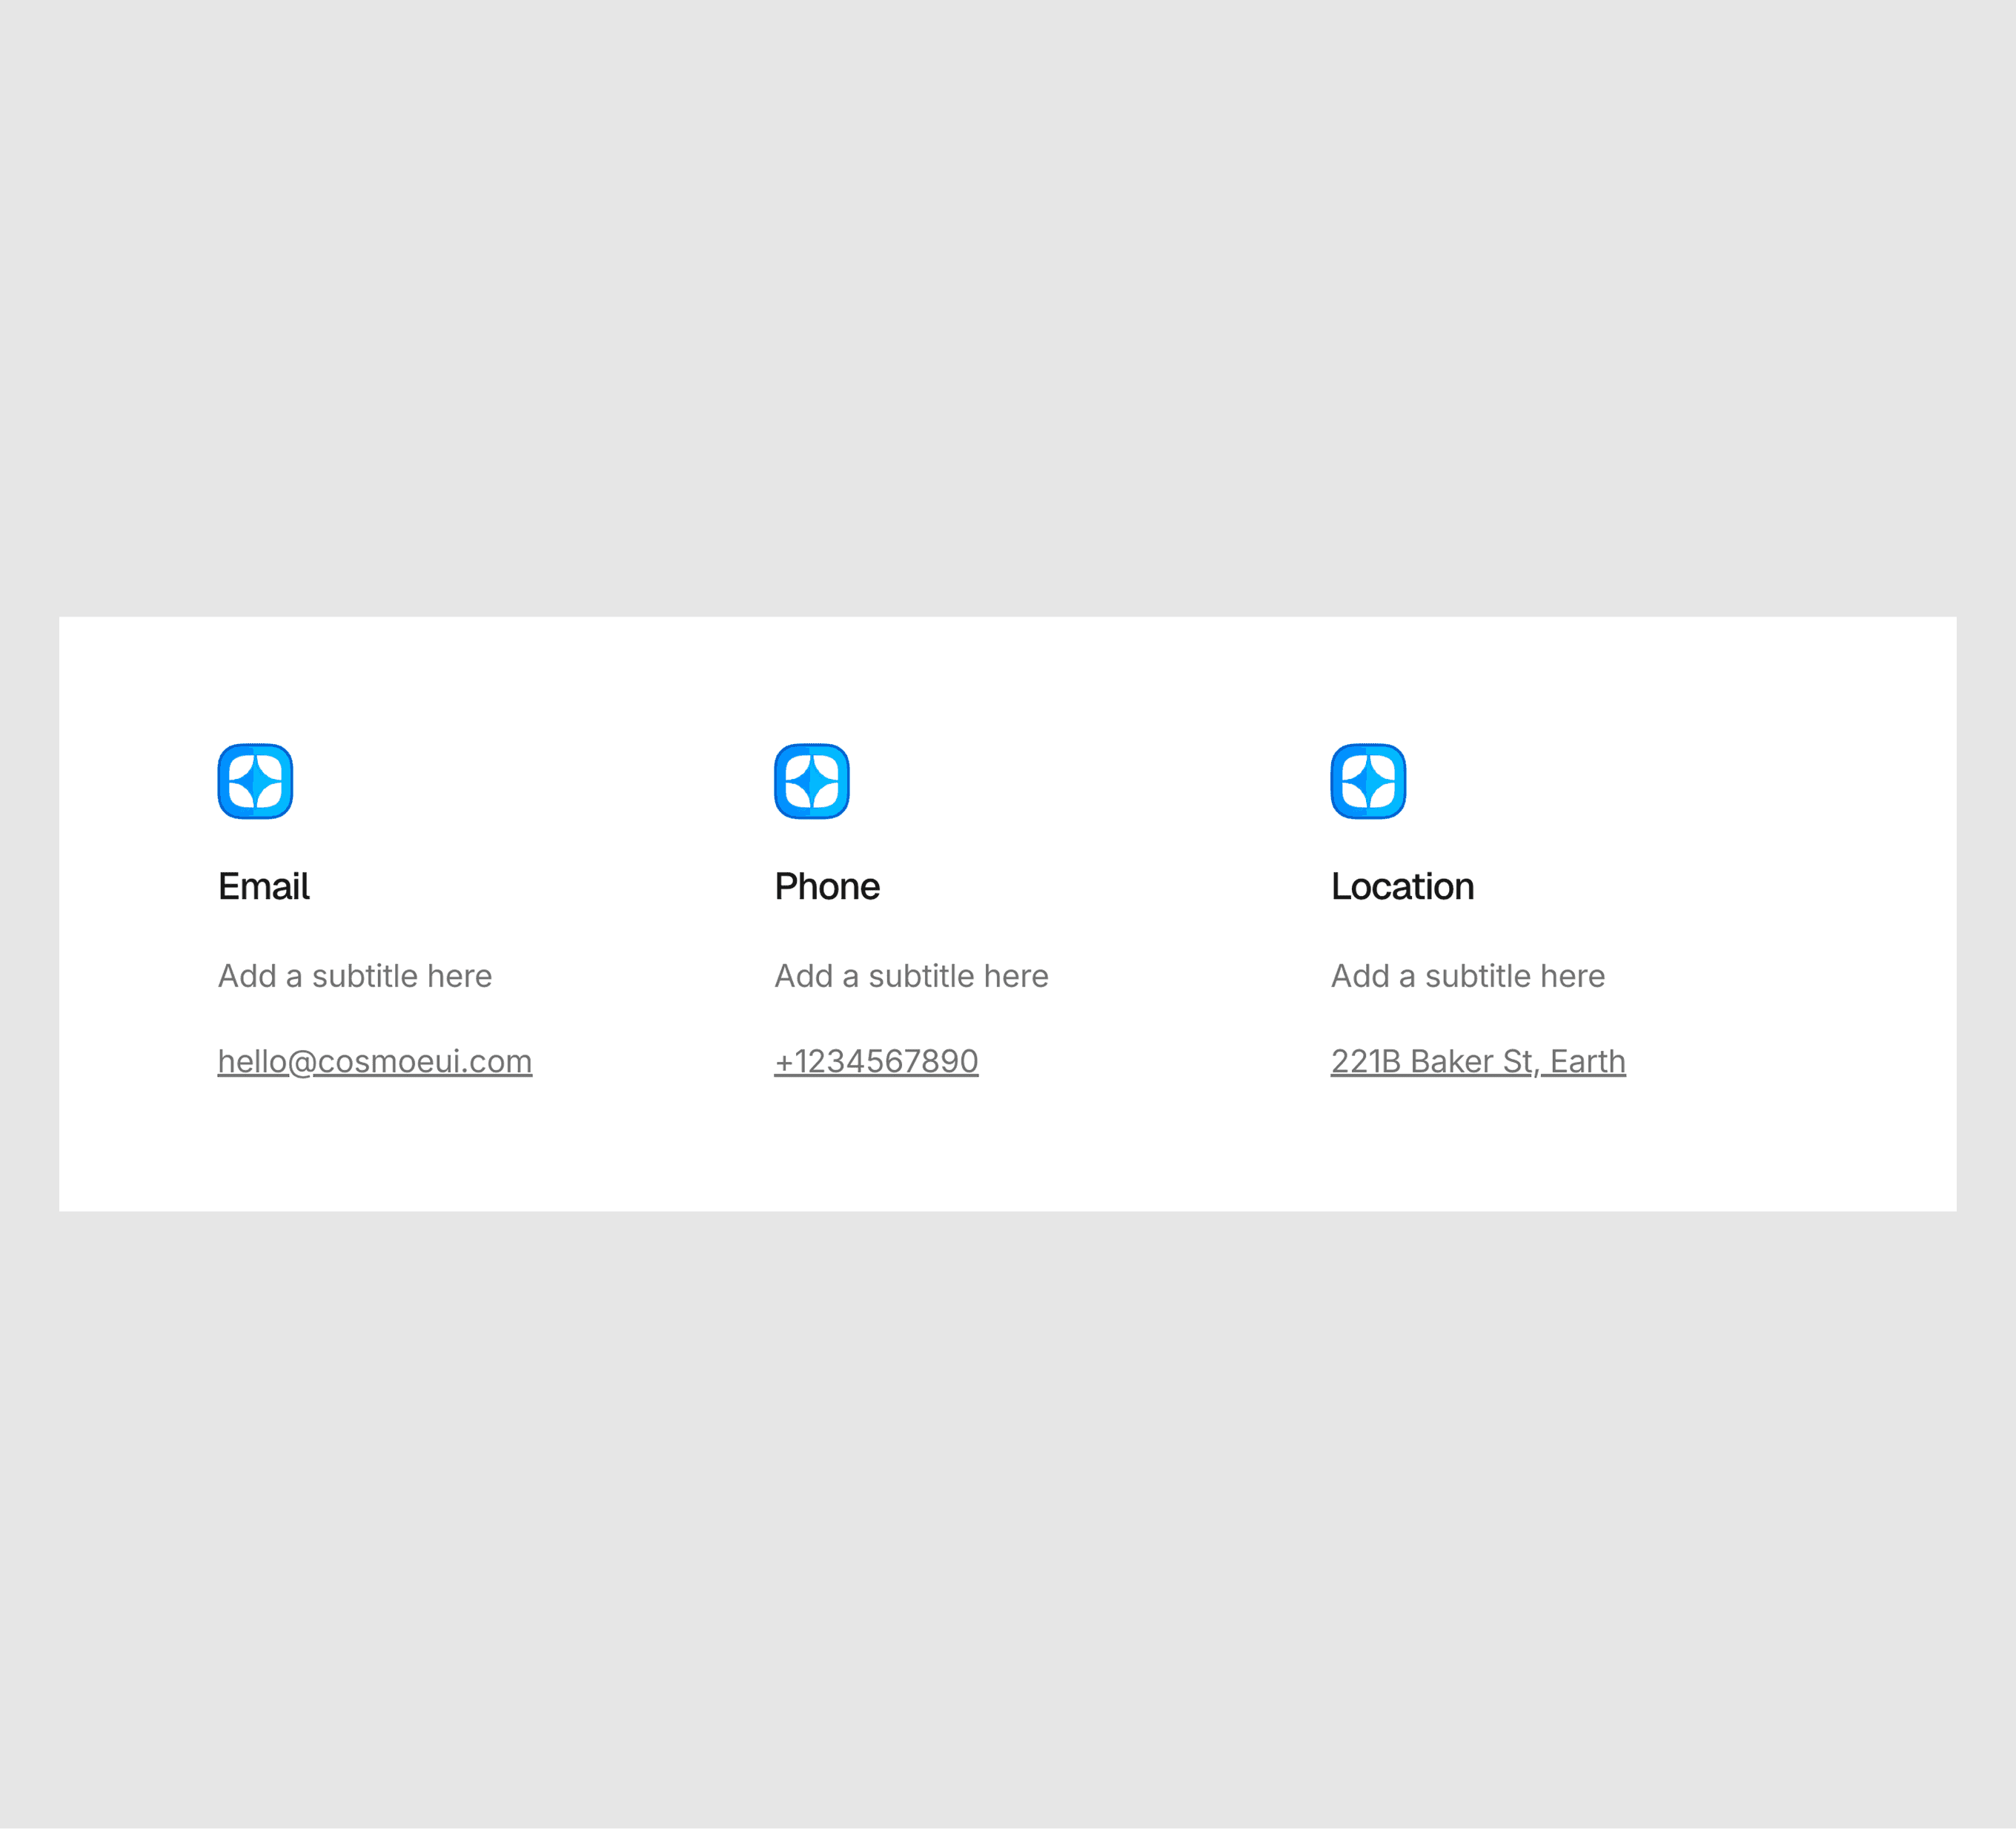Click 'cosmoeui.com' portion of the email link
This screenshot has height=1829, width=2016.
pos(424,1061)
